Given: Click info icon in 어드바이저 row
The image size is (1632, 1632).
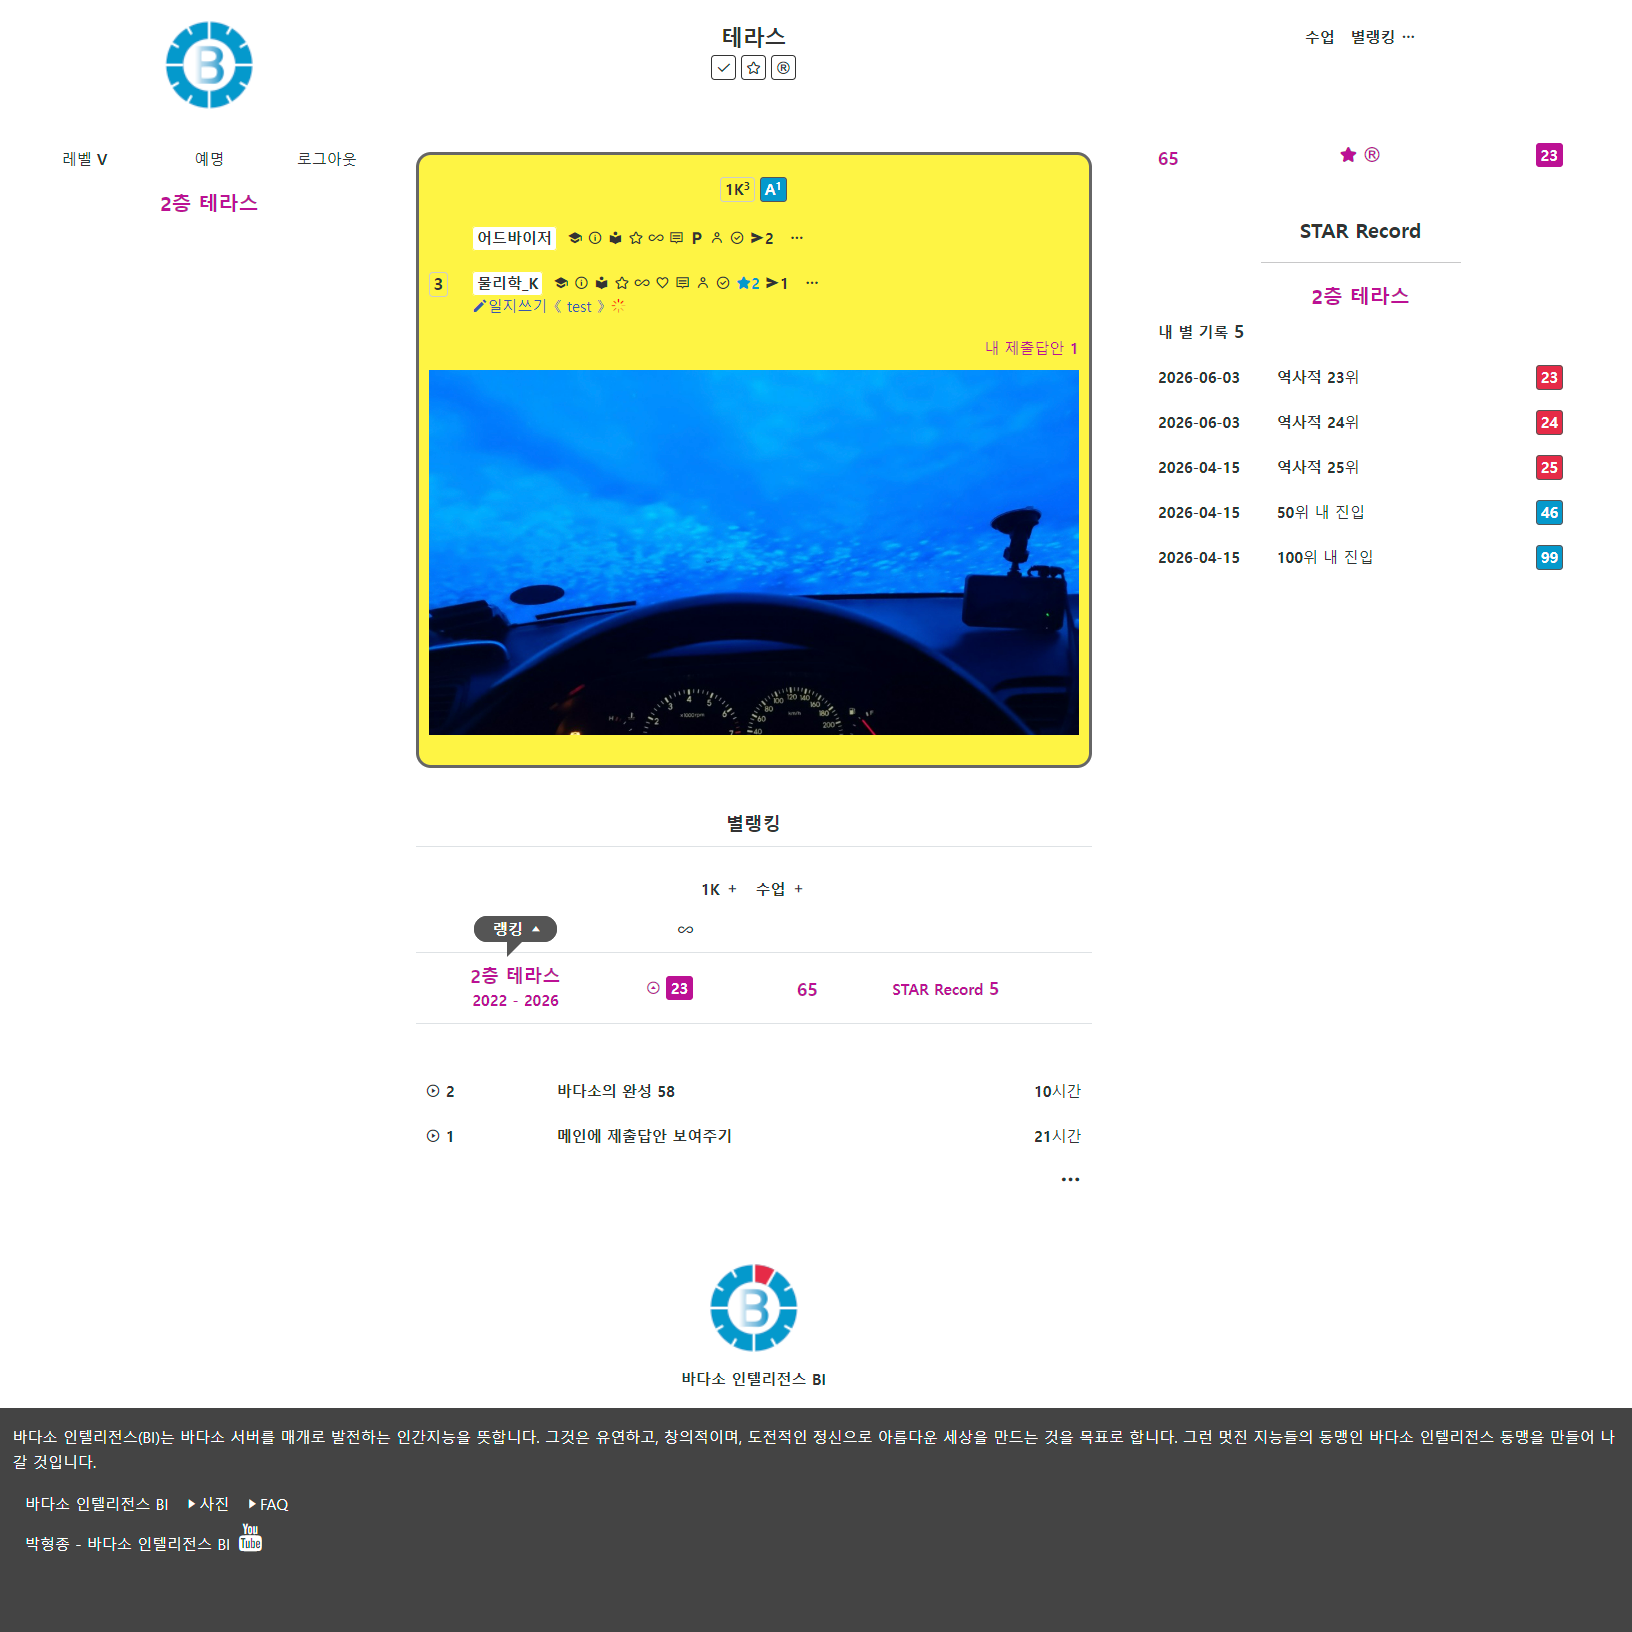Looking at the screenshot, I should 595,238.
